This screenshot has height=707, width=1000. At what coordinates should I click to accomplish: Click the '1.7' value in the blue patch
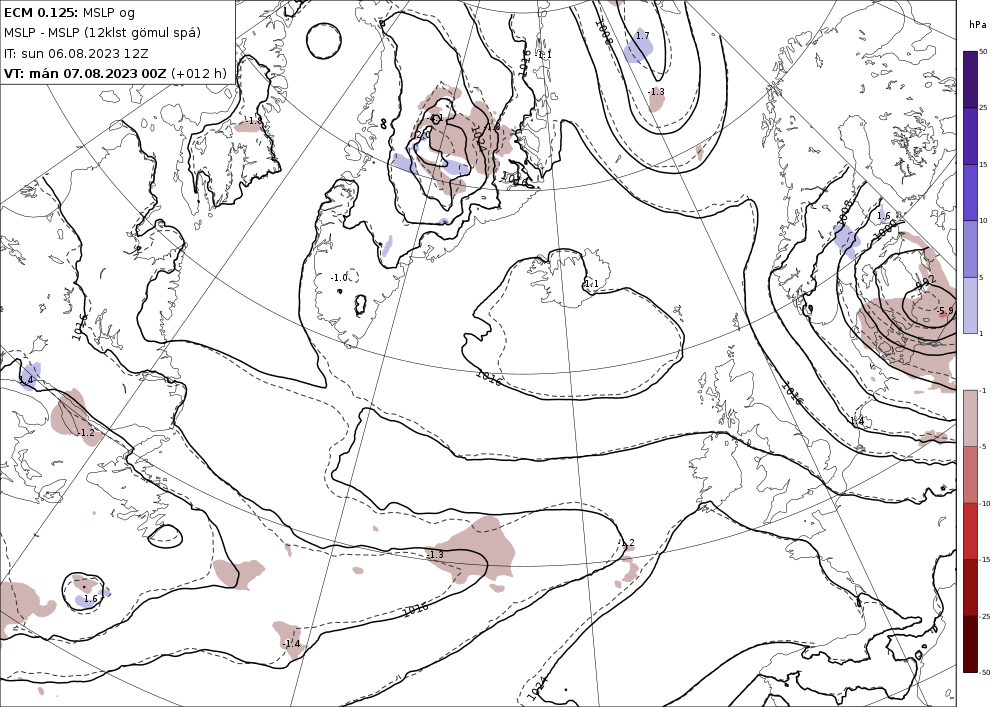coord(643,36)
